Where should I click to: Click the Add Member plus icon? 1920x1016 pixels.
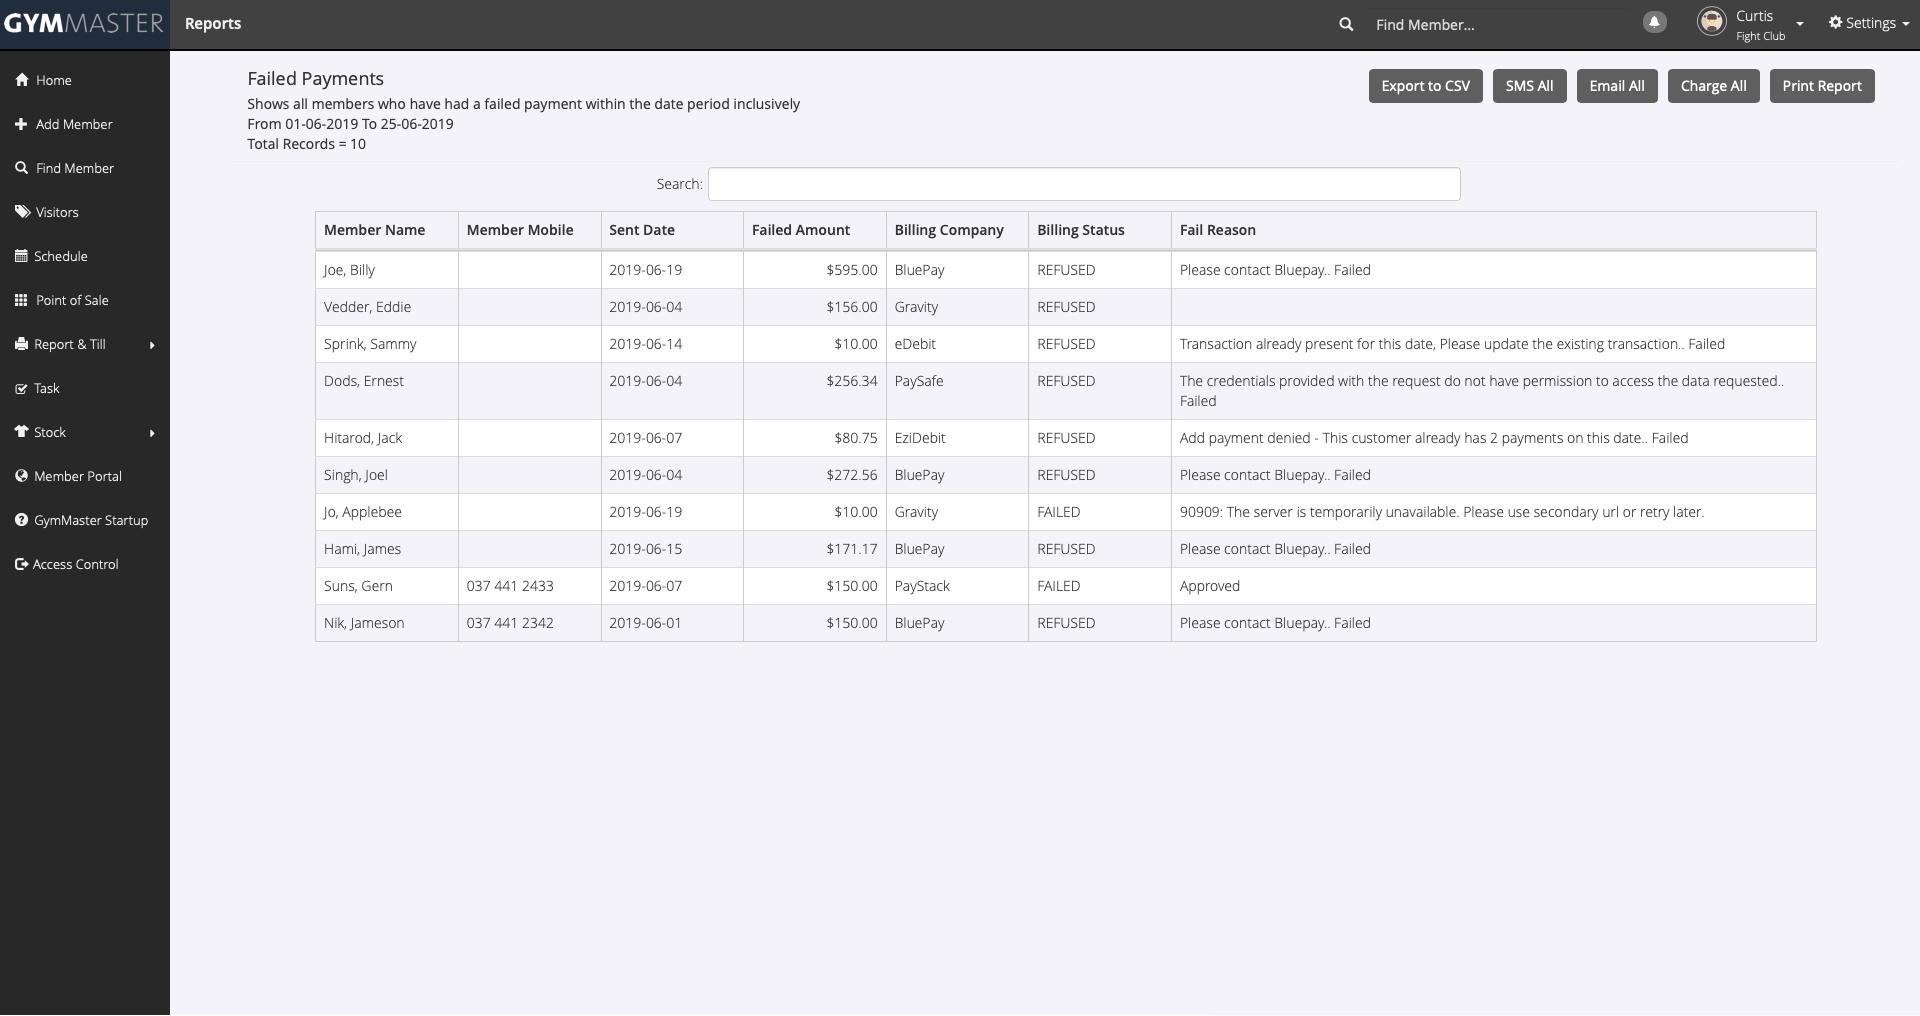21,124
